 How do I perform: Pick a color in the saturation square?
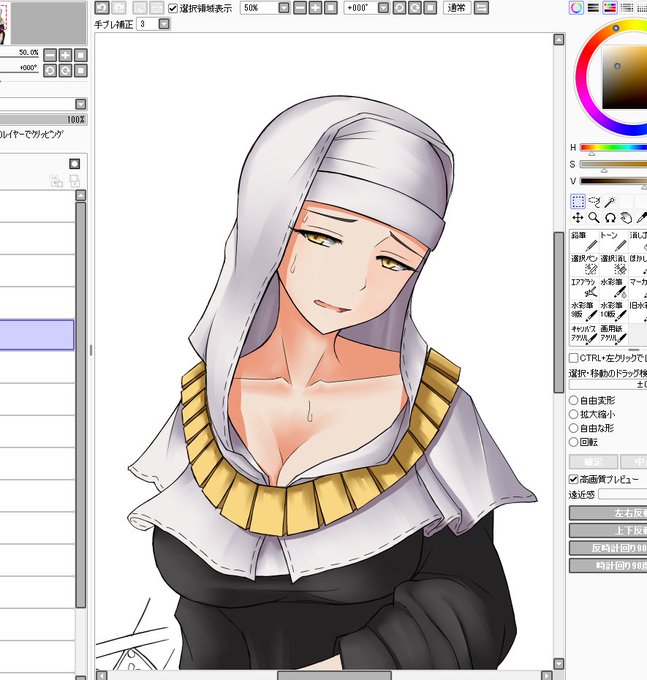click(624, 76)
